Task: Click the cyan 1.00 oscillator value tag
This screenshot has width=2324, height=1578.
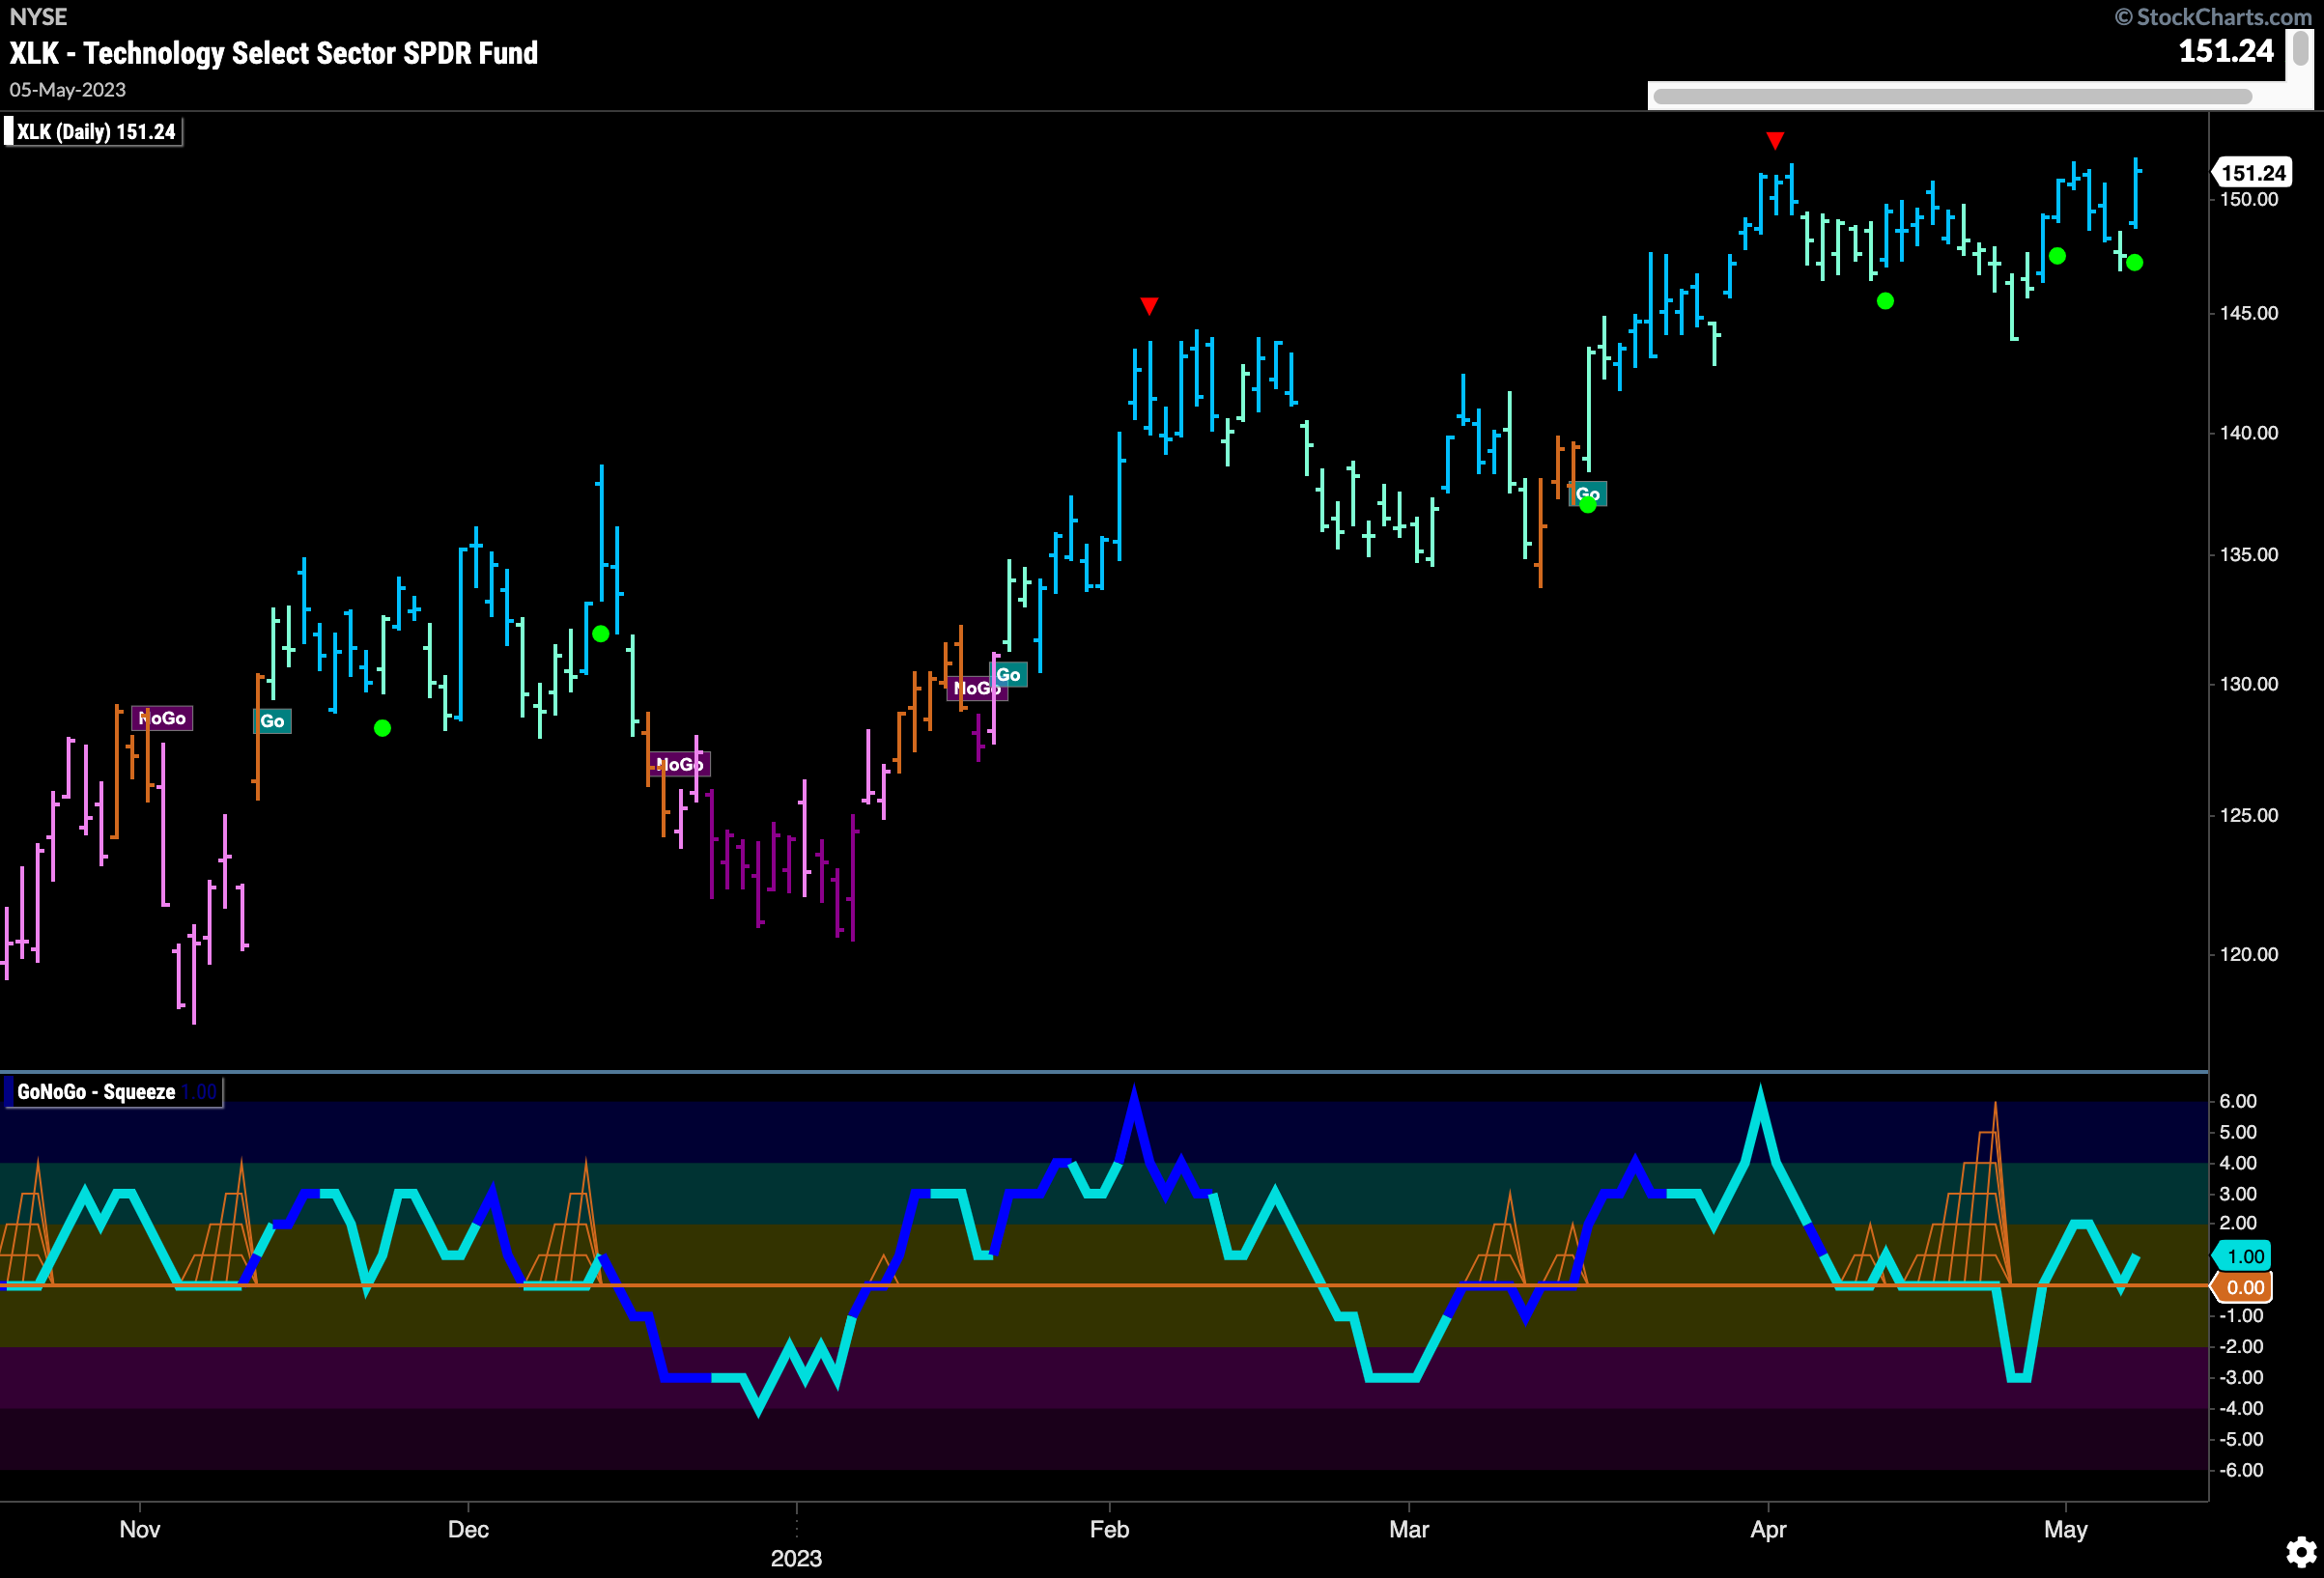Action: pos(2244,1256)
